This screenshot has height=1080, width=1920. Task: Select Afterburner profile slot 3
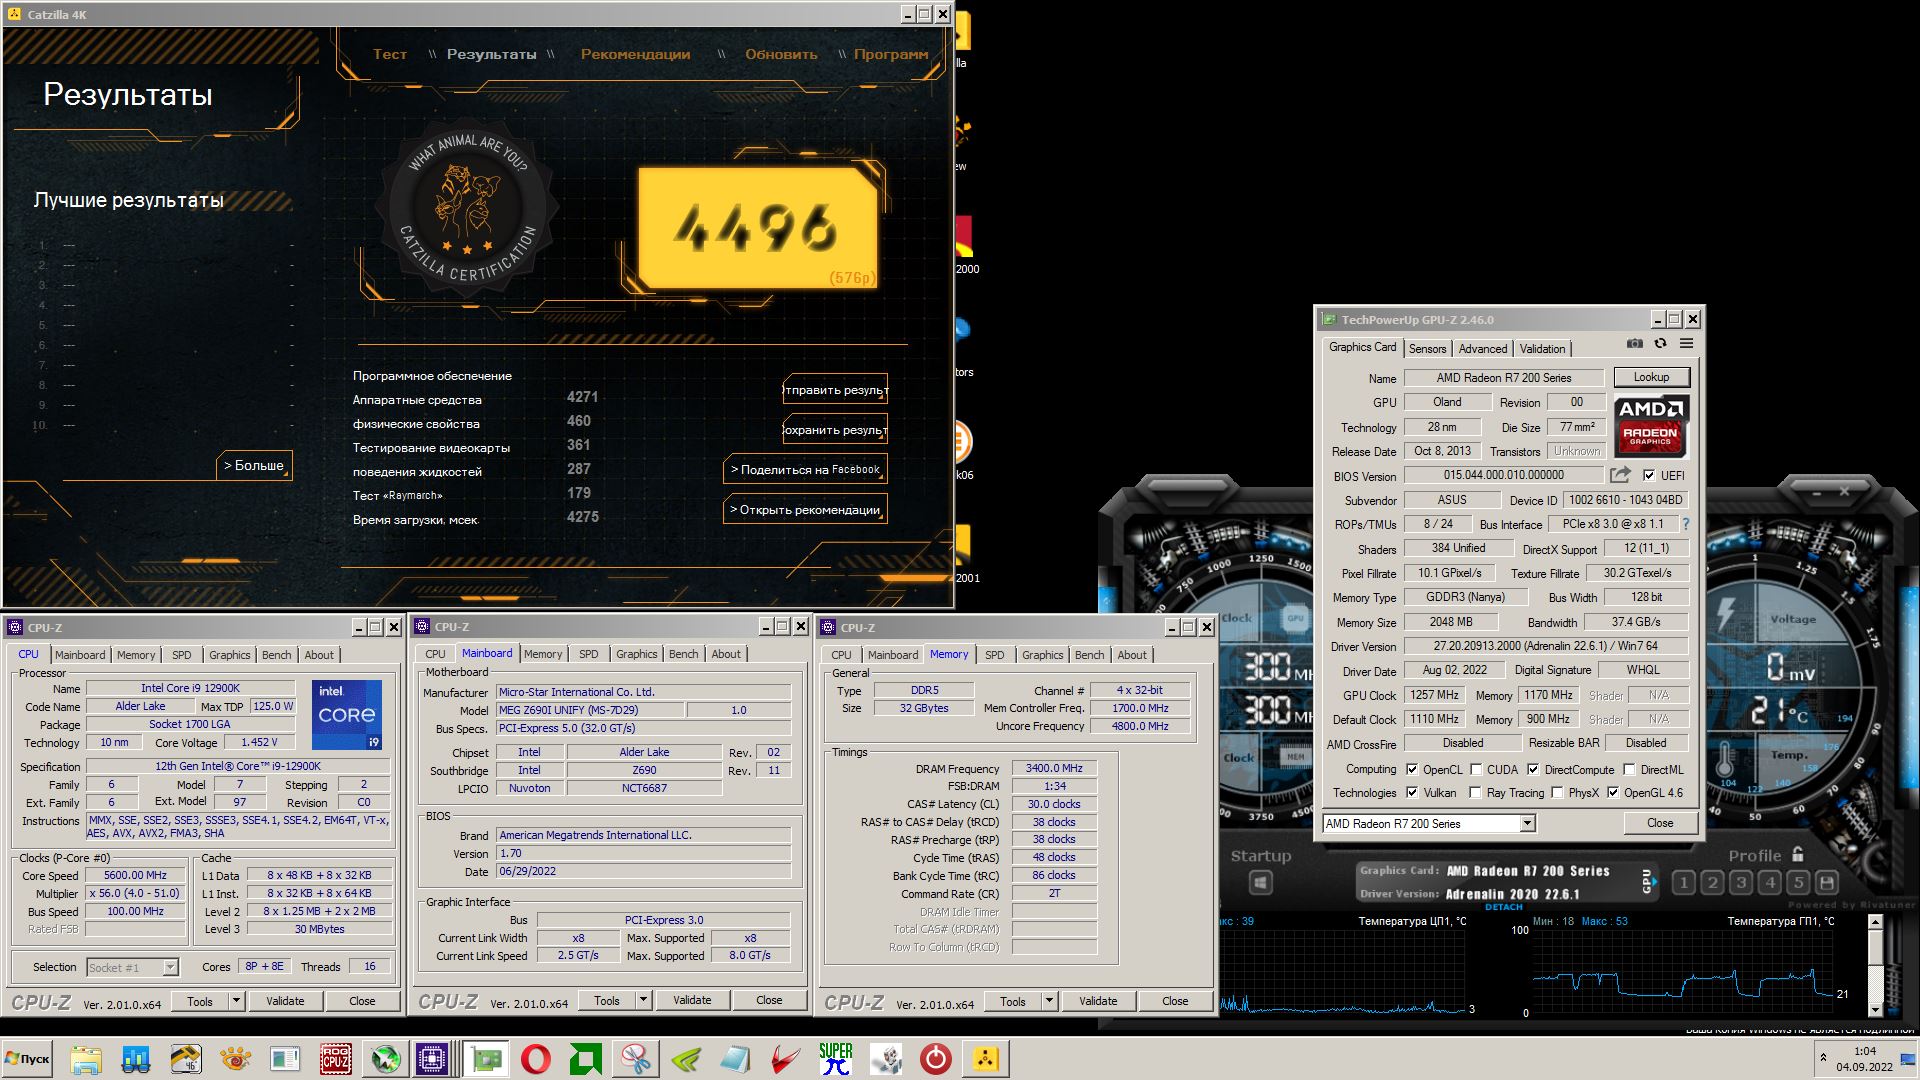(1741, 883)
